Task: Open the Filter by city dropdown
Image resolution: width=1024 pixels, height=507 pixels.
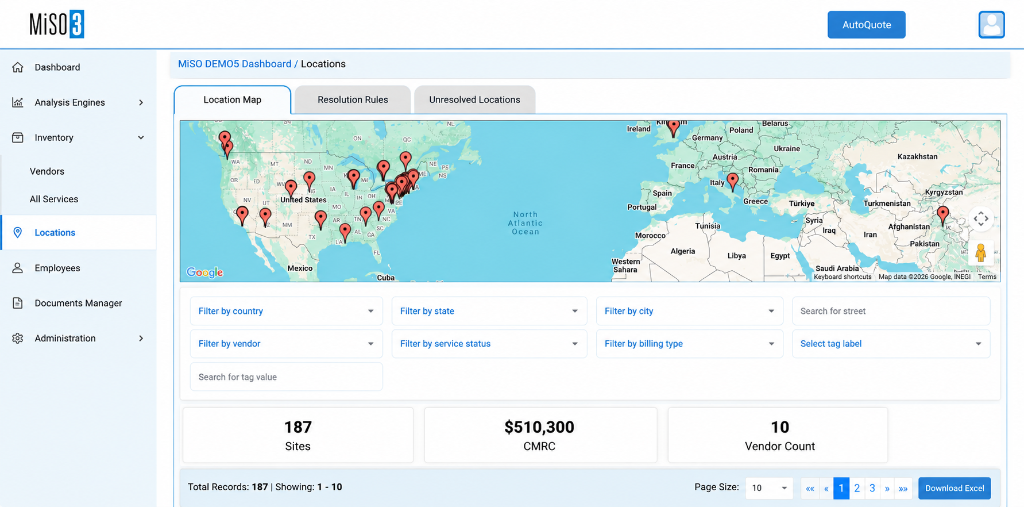Action: coord(690,311)
